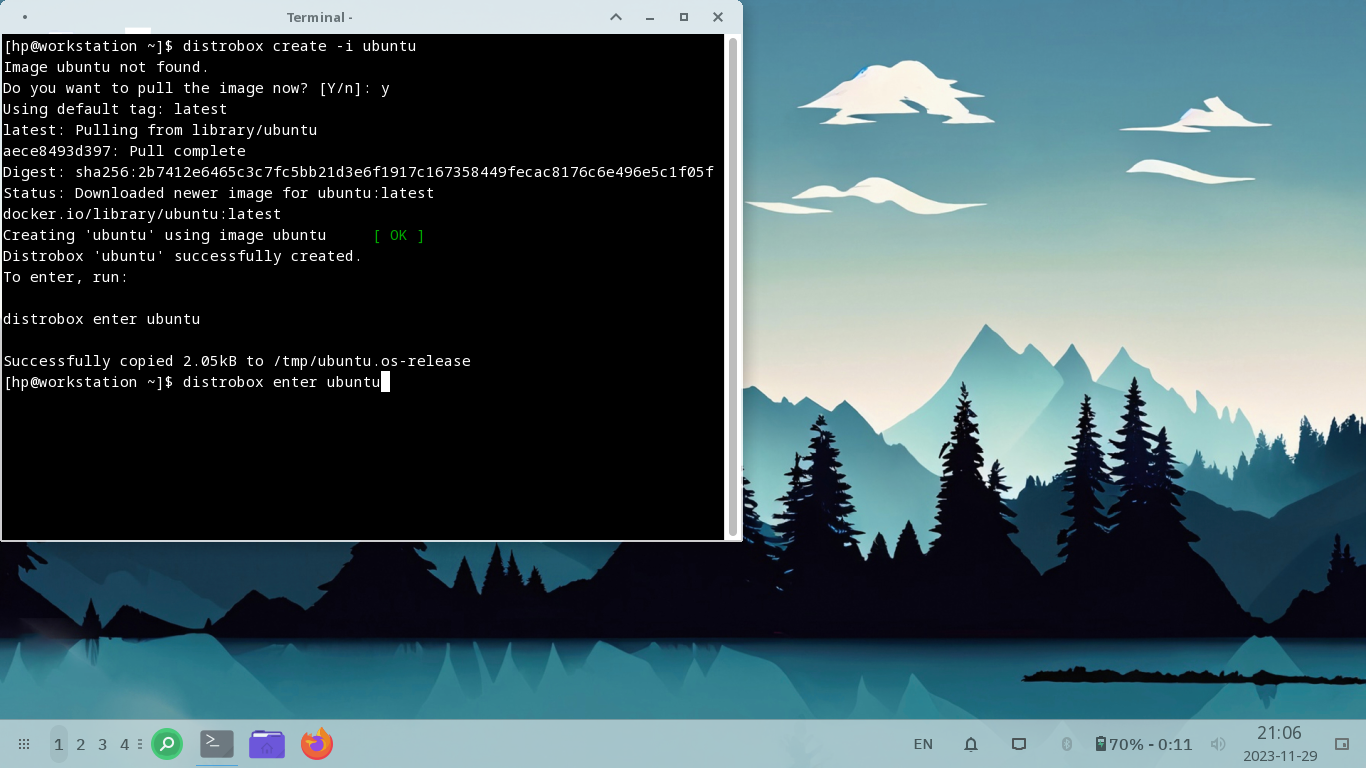Open the notifications bell

tap(971, 744)
